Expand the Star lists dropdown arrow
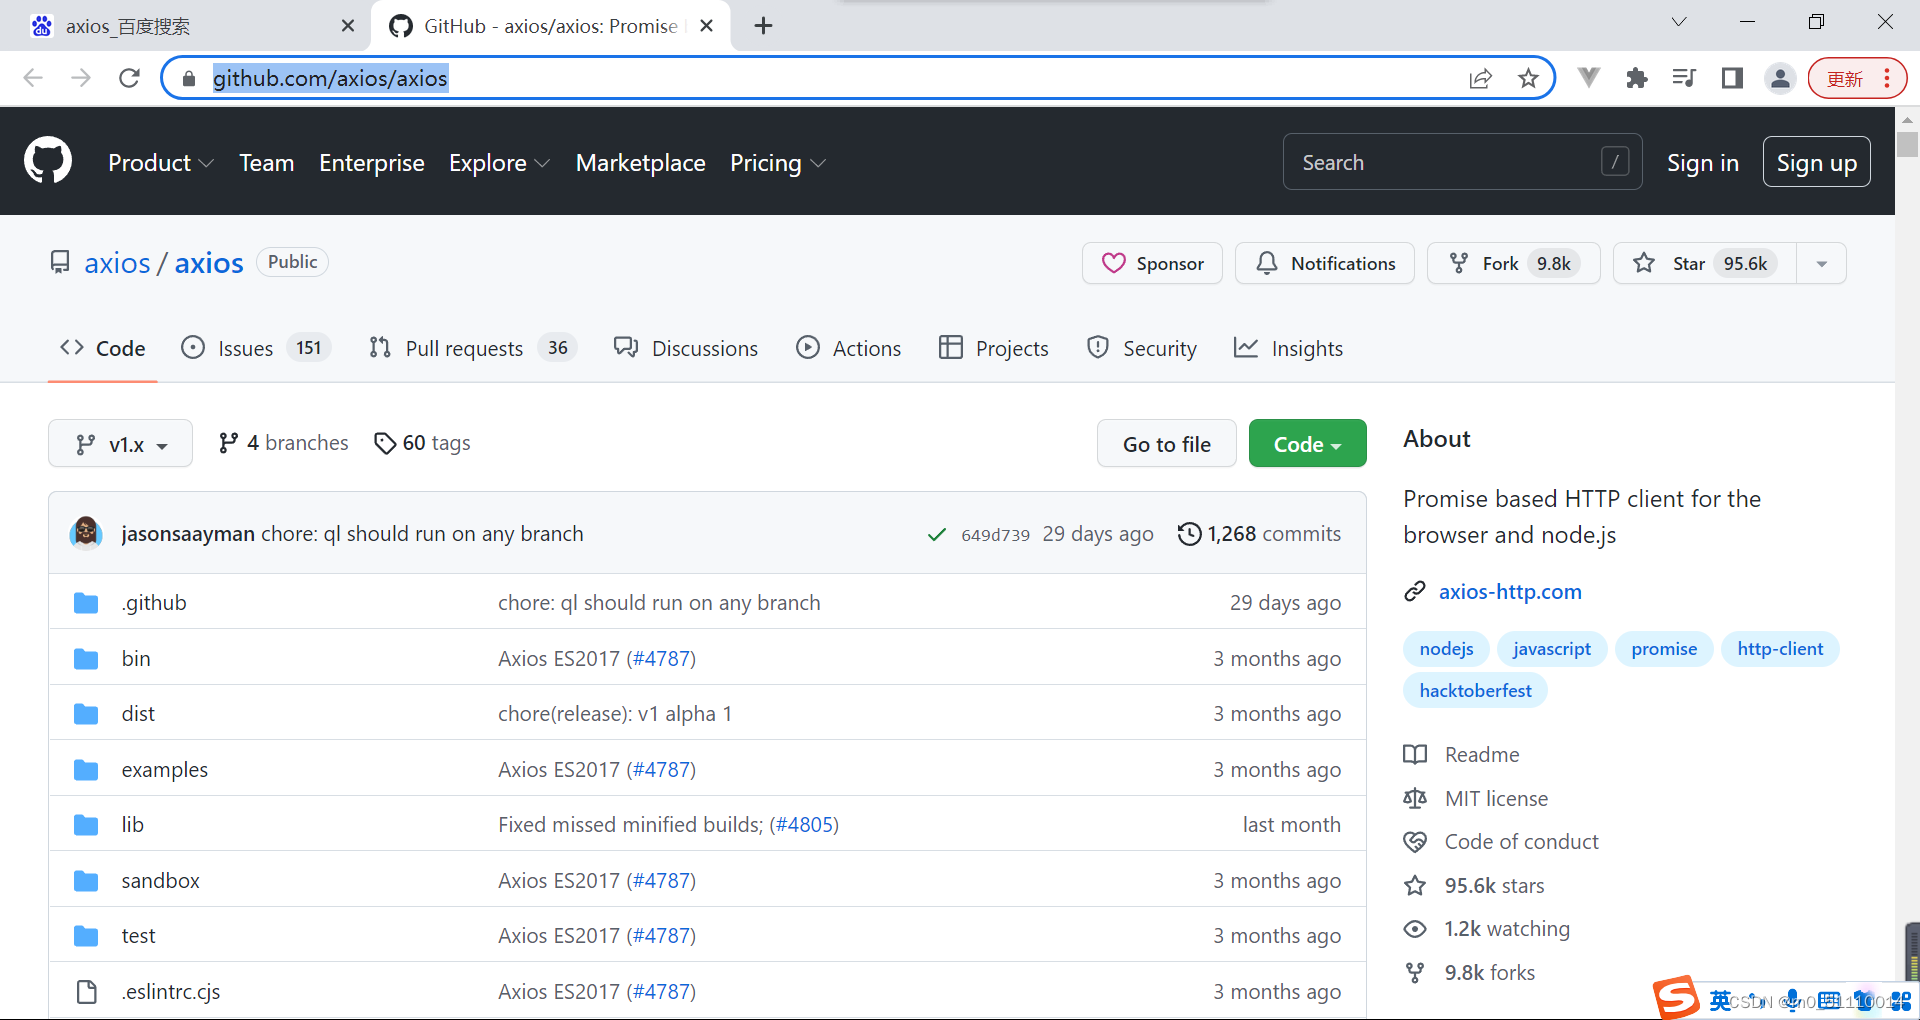The image size is (1920, 1020). (1822, 263)
